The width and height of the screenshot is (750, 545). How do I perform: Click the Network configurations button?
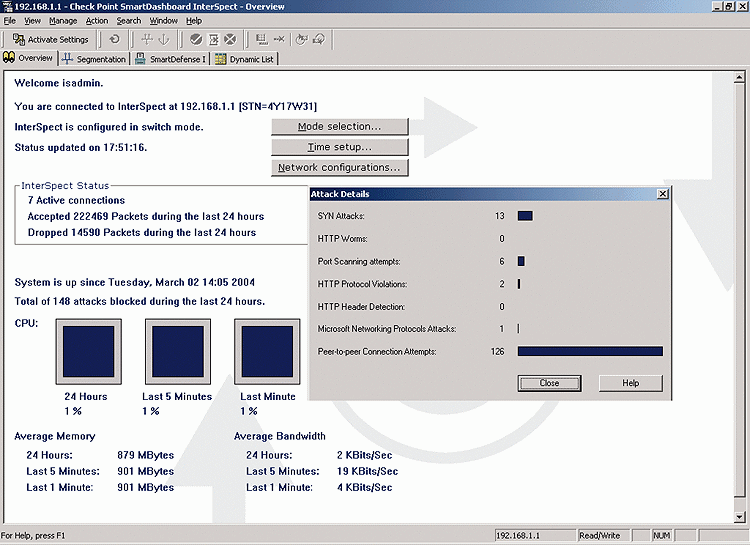tap(339, 168)
